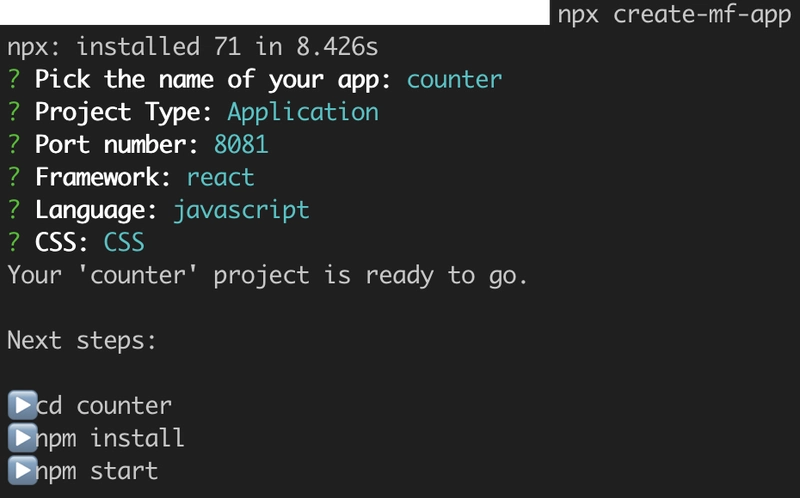Click the language answer 'javascript'

click(x=241, y=210)
